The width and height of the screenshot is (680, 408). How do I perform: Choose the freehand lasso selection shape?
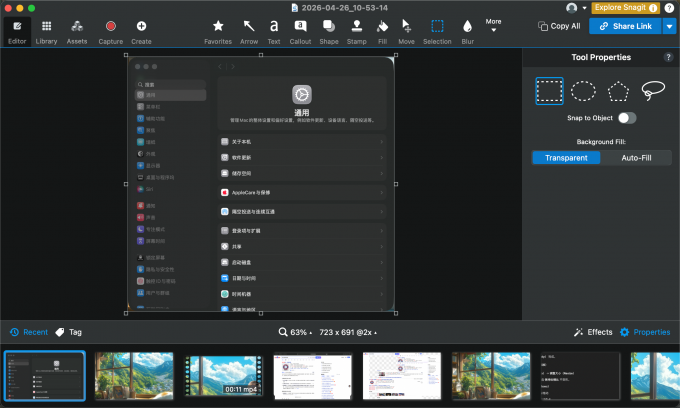coord(653,90)
